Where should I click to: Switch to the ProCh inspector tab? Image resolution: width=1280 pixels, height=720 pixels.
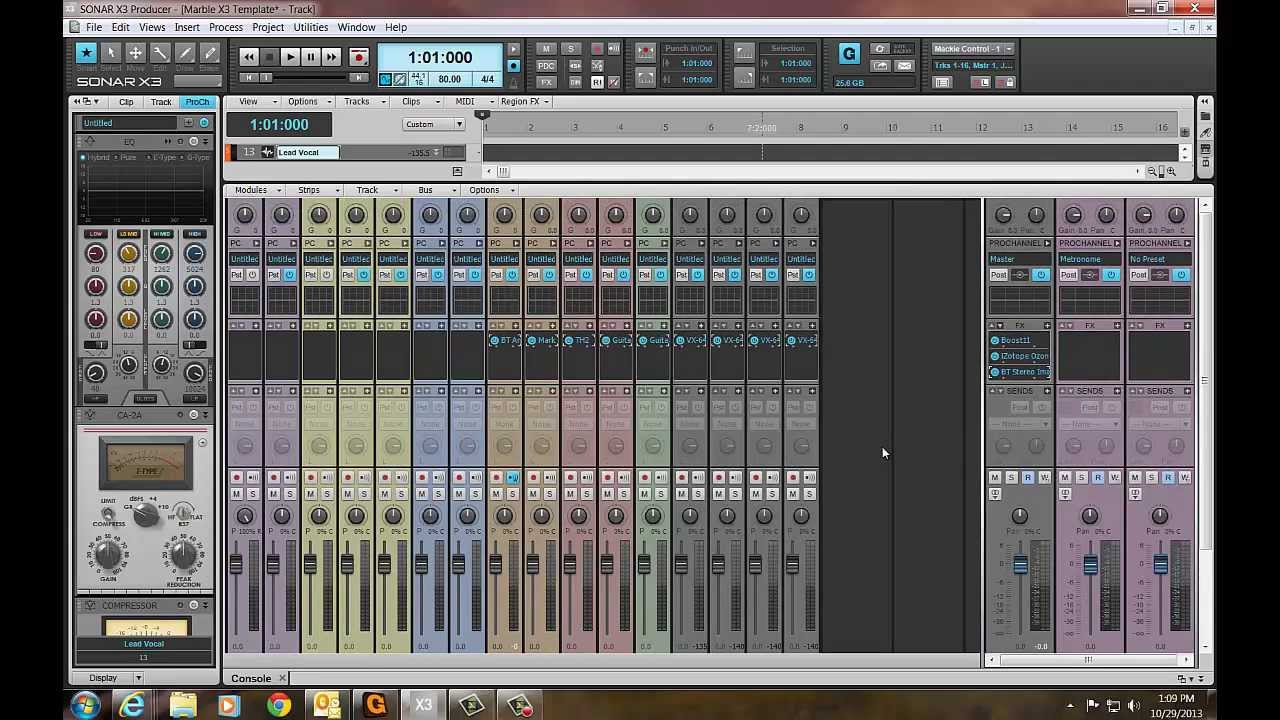[197, 102]
